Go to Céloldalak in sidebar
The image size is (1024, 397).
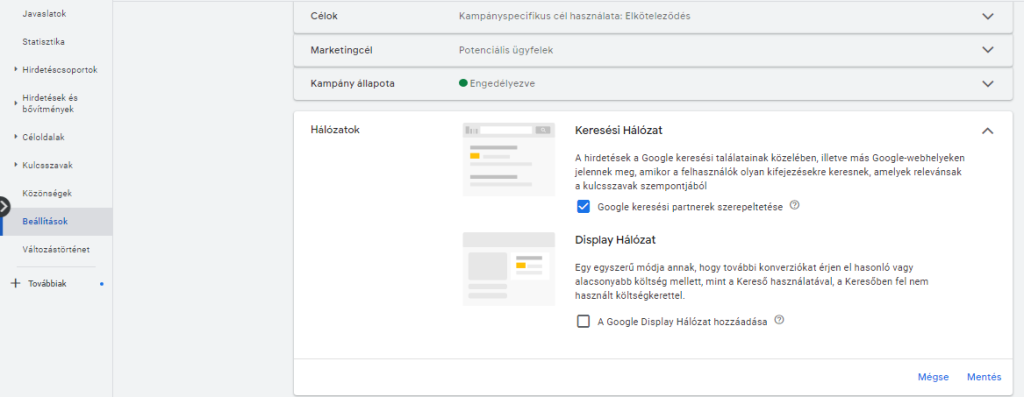[43, 137]
